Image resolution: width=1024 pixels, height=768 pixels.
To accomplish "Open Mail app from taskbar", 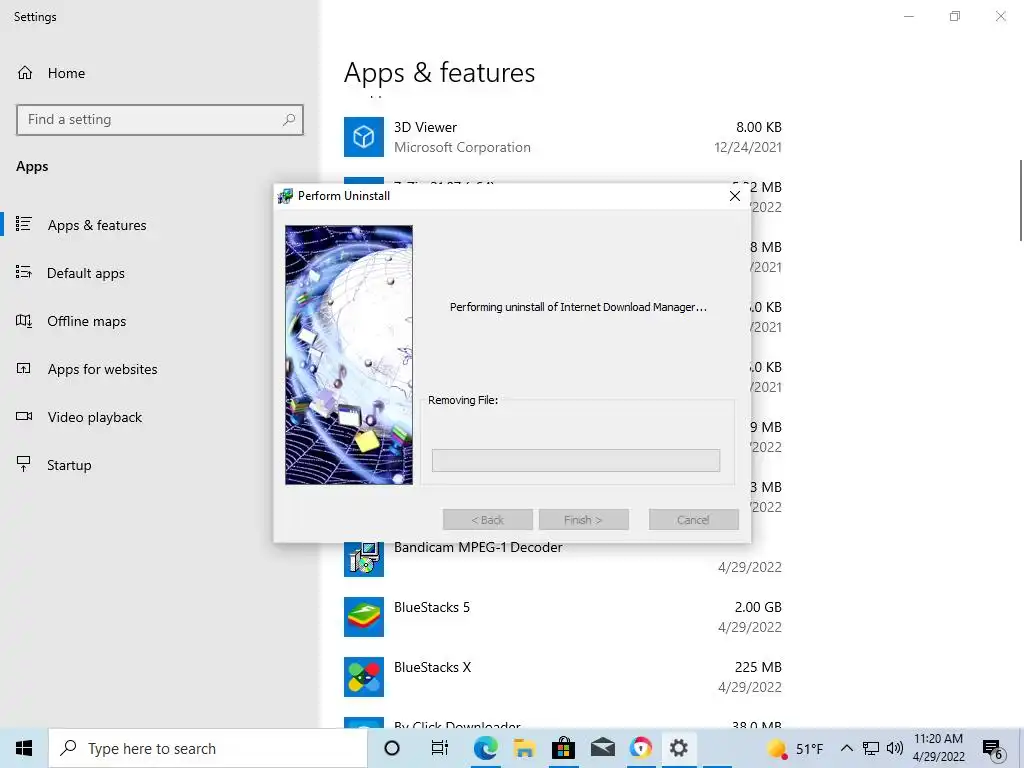I will coord(602,748).
